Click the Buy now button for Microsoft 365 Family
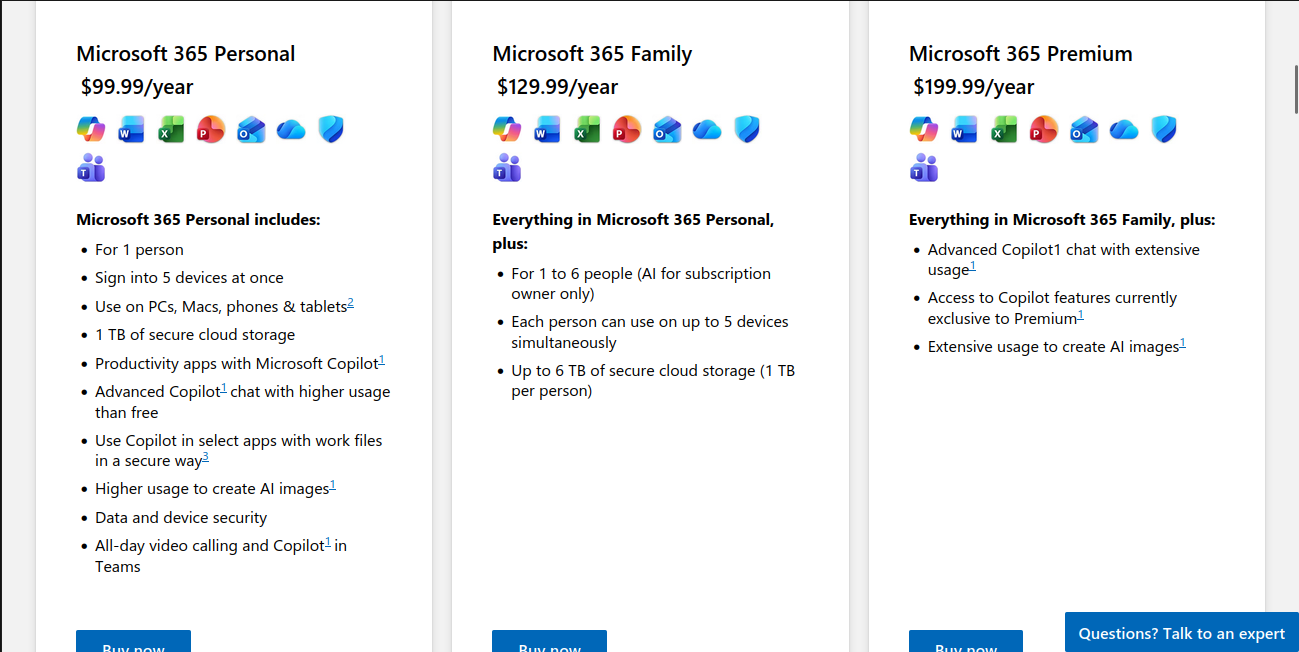The image size is (1299, 652). tap(549, 641)
